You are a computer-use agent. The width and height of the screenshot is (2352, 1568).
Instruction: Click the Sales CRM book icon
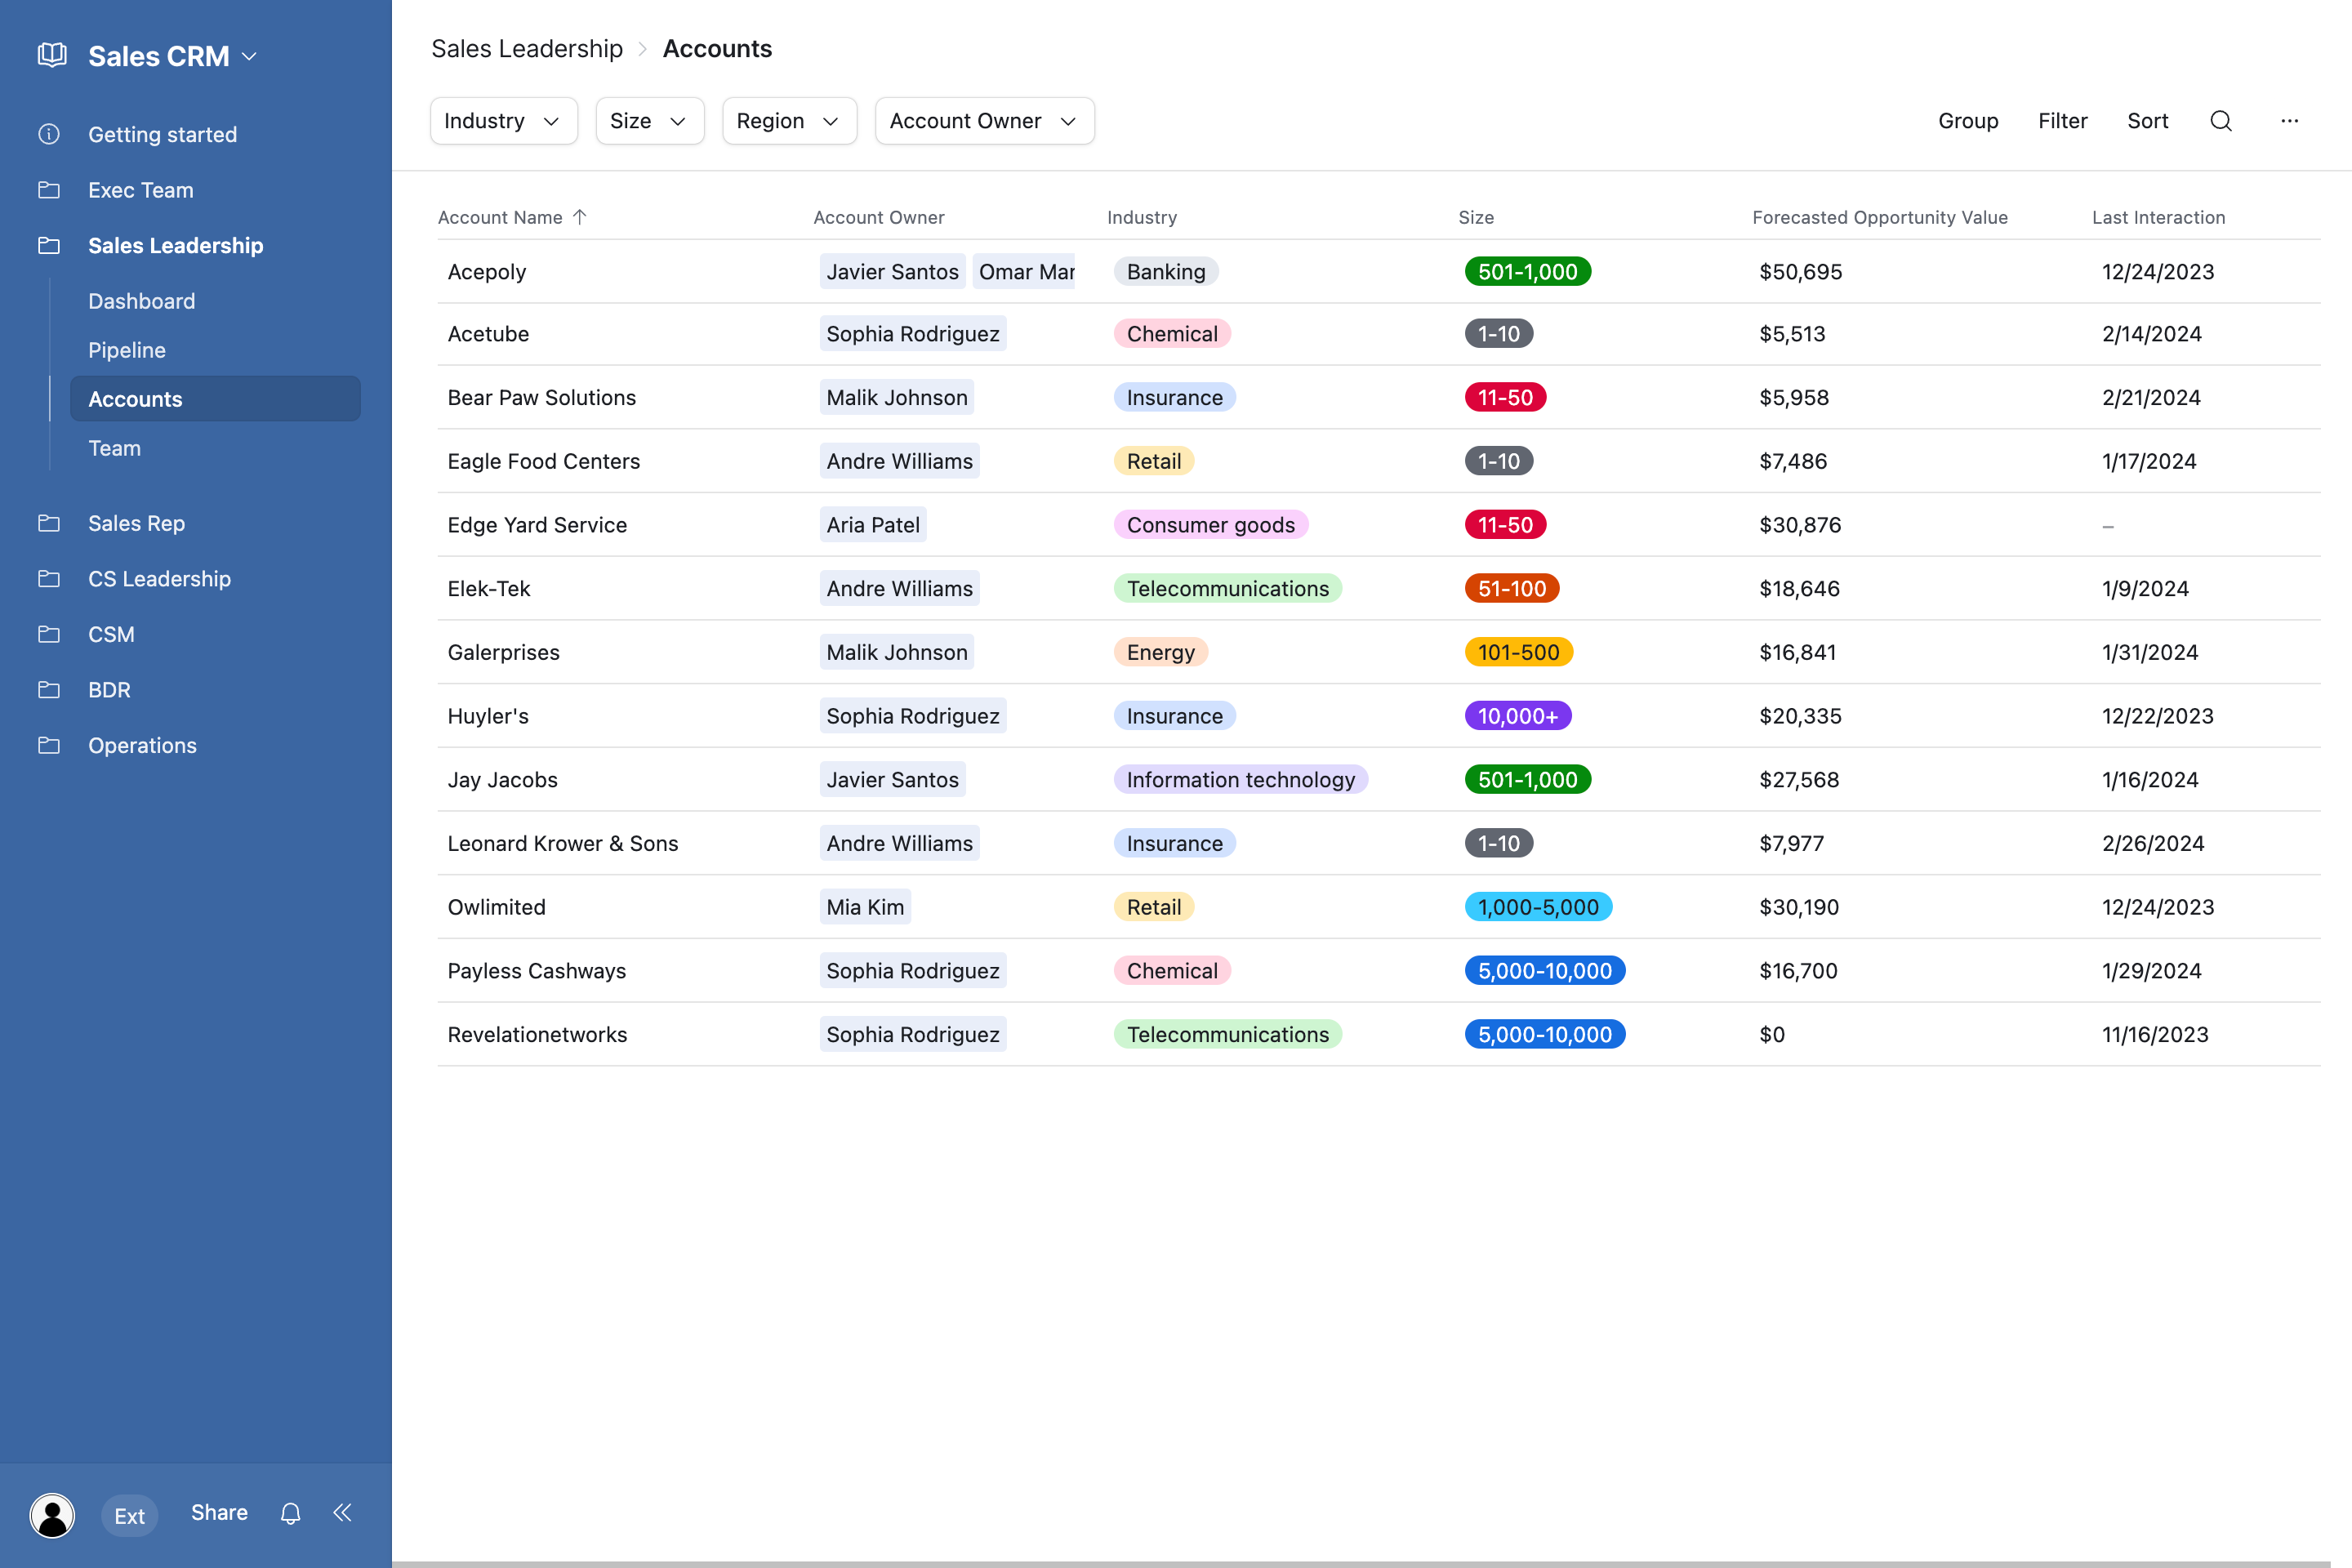[x=52, y=55]
